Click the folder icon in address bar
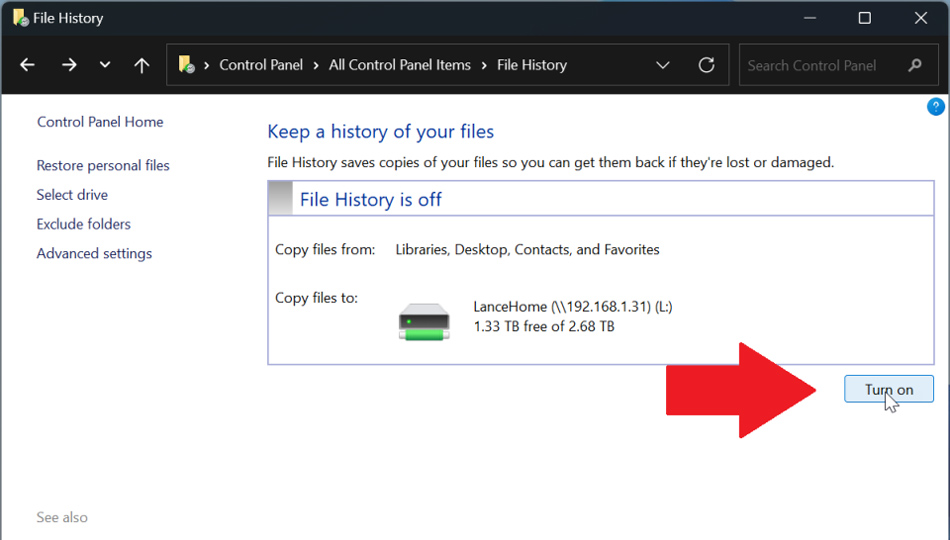The width and height of the screenshot is (950, 540). point(186,65)
